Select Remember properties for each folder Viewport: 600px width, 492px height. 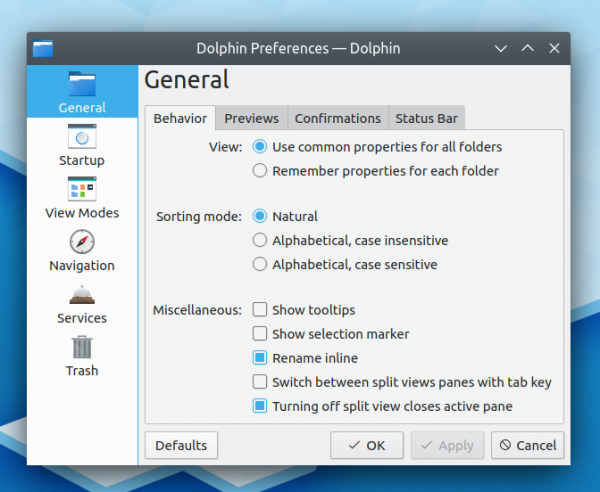(260, 171)
